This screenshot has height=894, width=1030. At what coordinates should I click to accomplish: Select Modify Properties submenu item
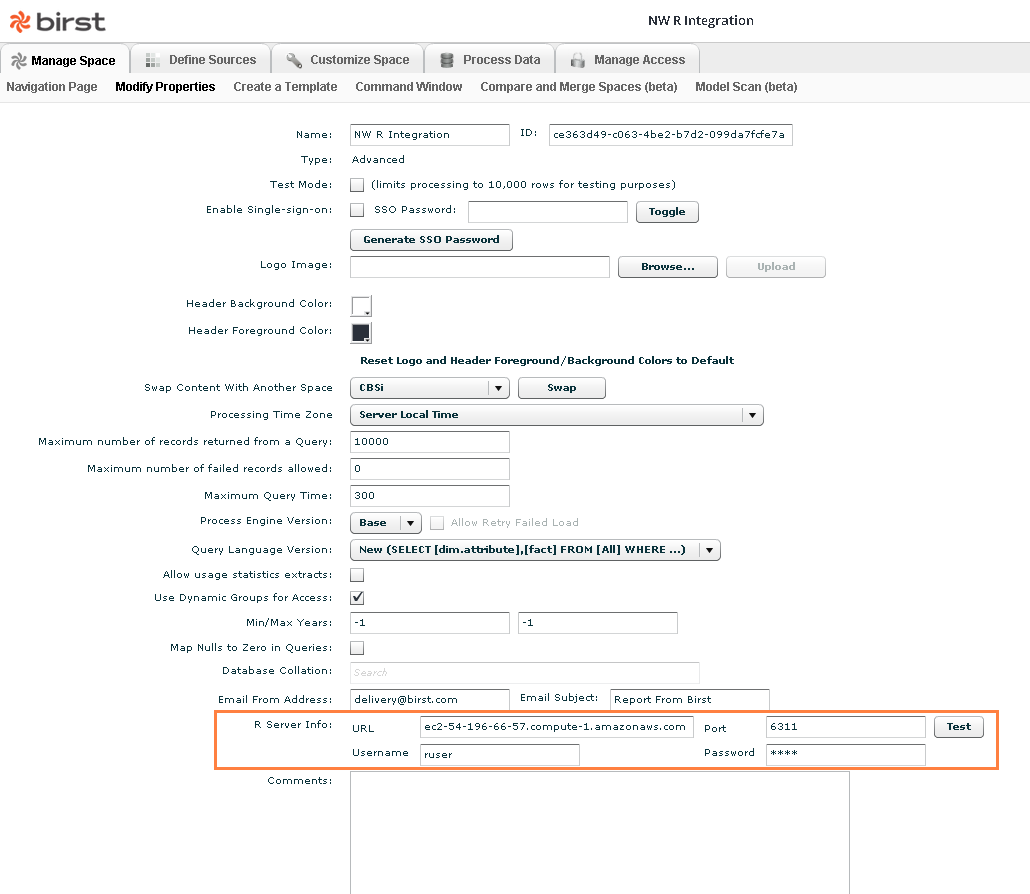pos(165,87)
